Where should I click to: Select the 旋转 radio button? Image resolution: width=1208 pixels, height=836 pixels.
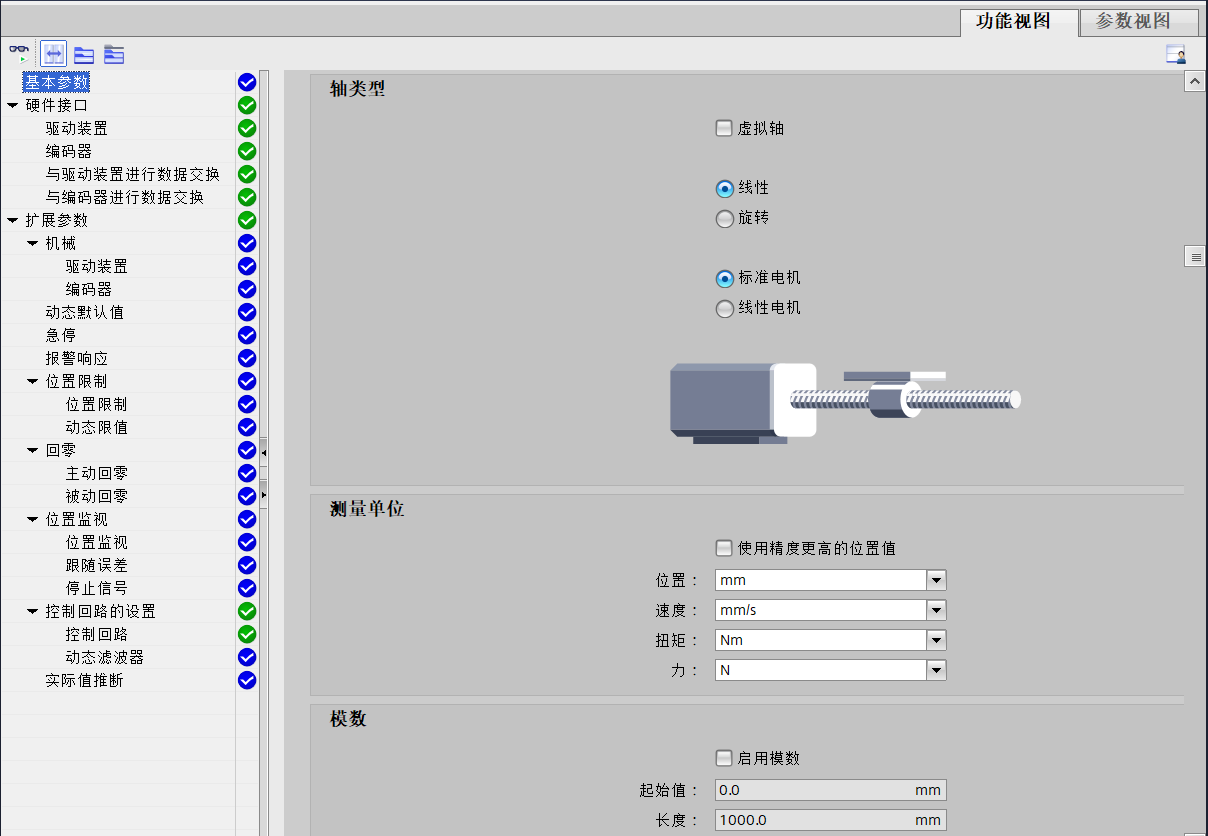pyautogui.click(x=723, y=218)
